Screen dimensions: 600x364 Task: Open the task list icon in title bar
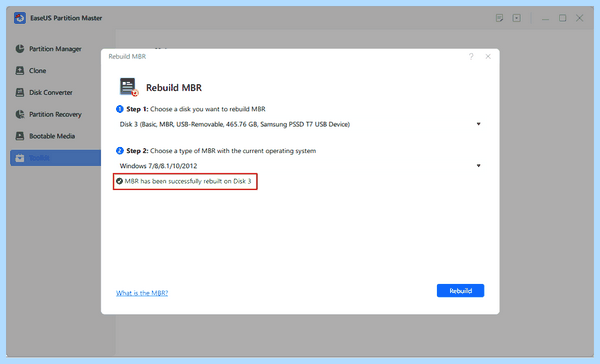(499, 18)
